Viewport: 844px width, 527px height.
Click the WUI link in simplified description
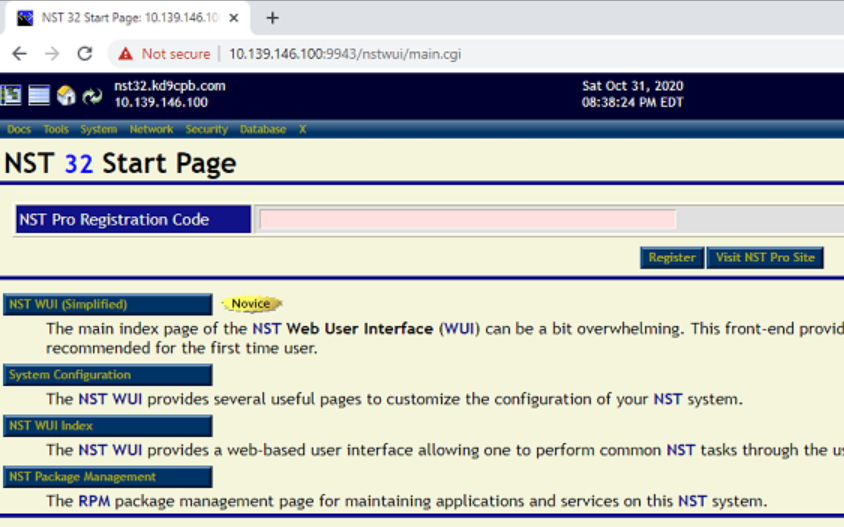[x=459, y=329]
